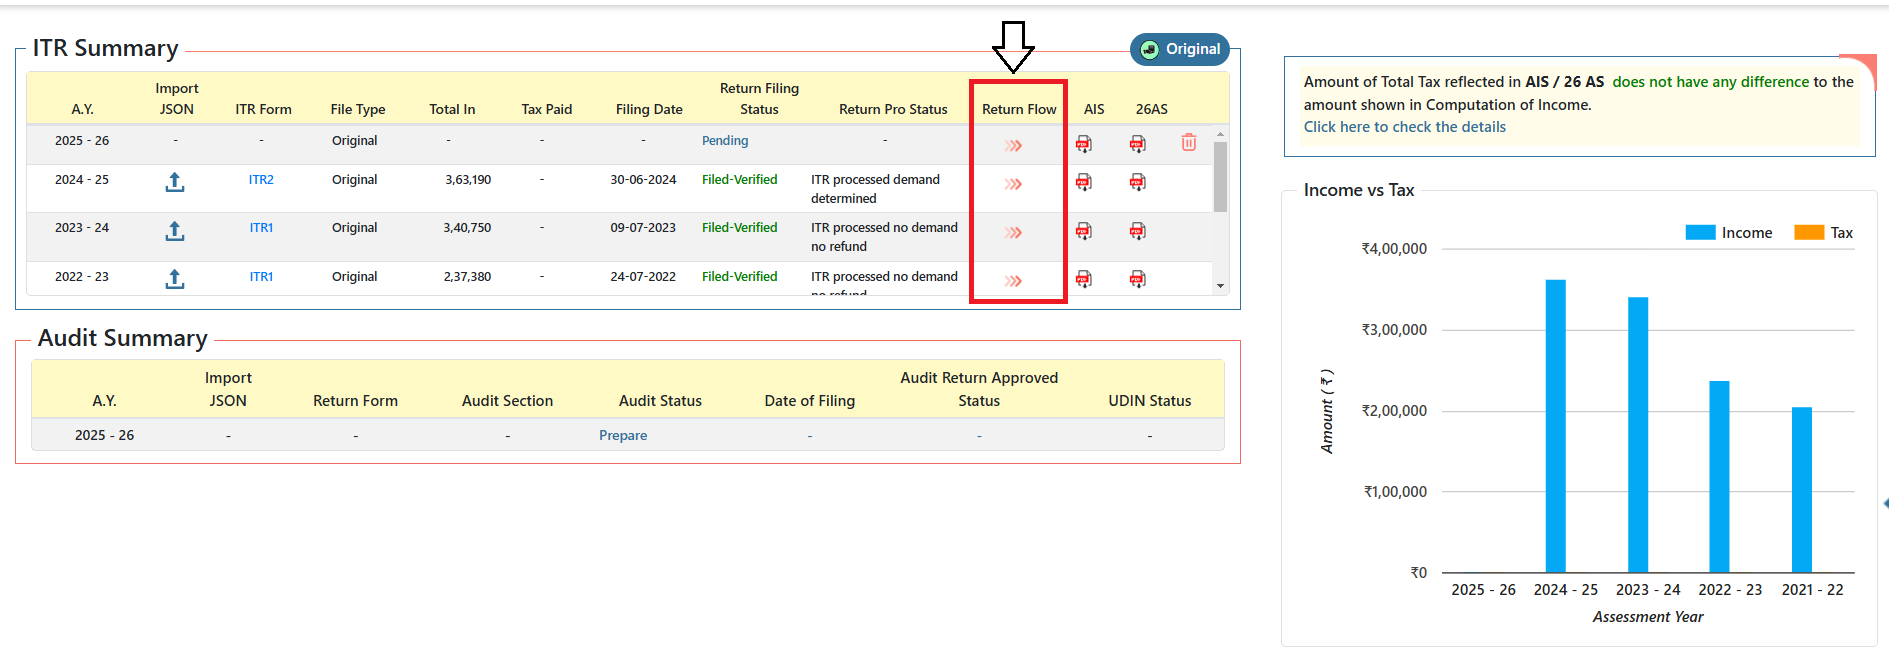Upload import JSON for 2024-25

pyautogui.click(x=175, y=182)
